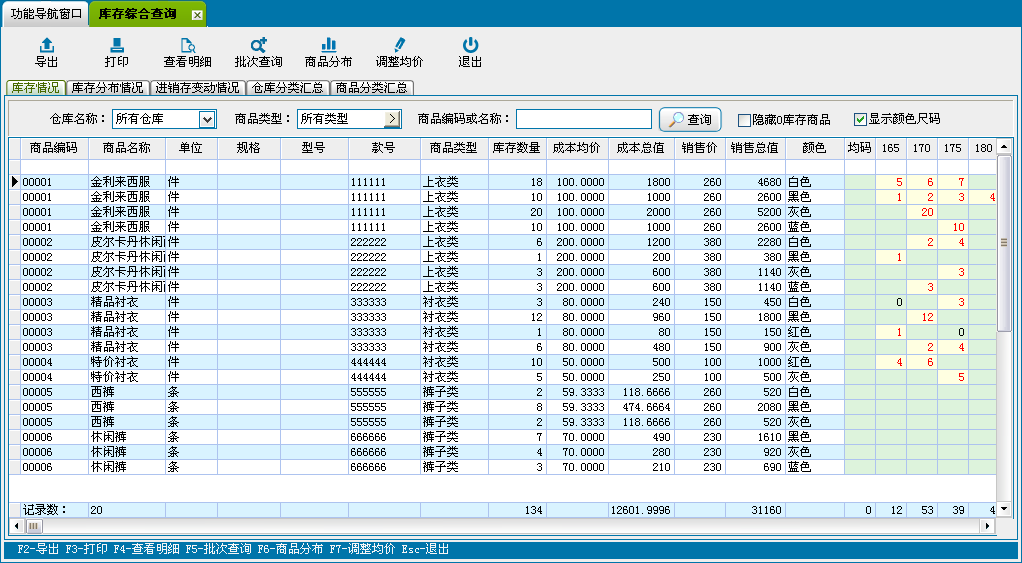This screenshot has height=563, width=1022.
Task: Open 商品分类汇总 tab
Action: (x=372, y=88)
